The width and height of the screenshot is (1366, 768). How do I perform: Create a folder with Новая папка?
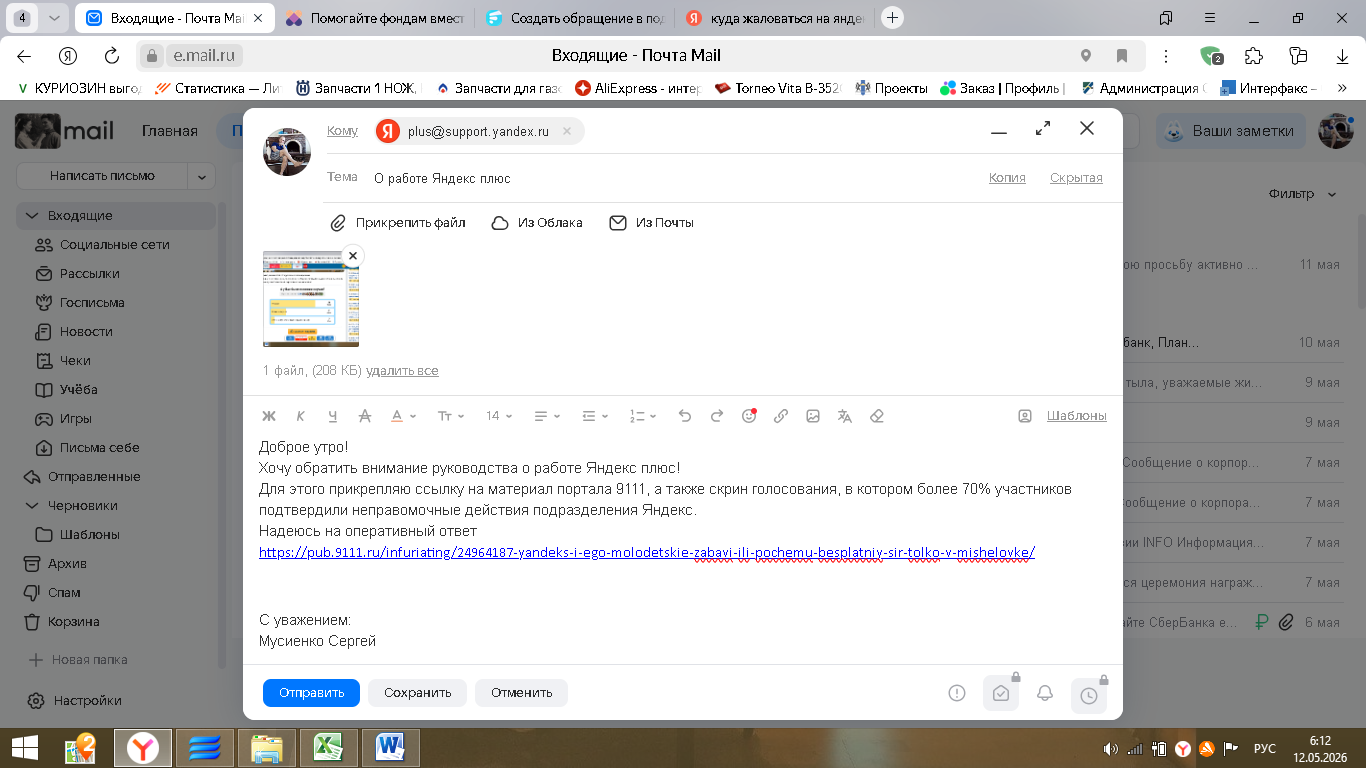click(x=79, y=660)
